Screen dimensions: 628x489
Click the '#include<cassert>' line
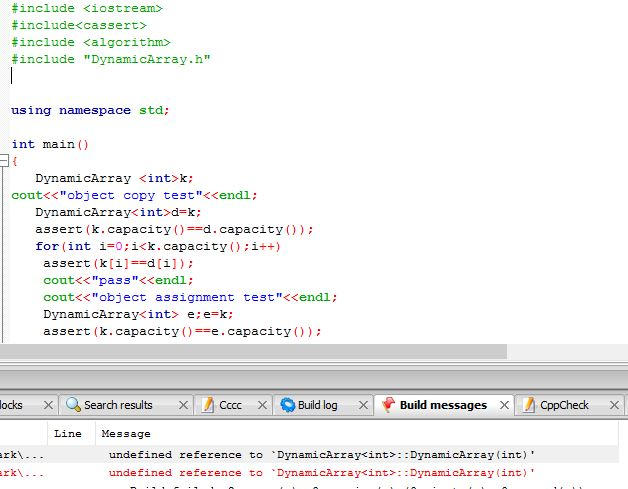79,25
